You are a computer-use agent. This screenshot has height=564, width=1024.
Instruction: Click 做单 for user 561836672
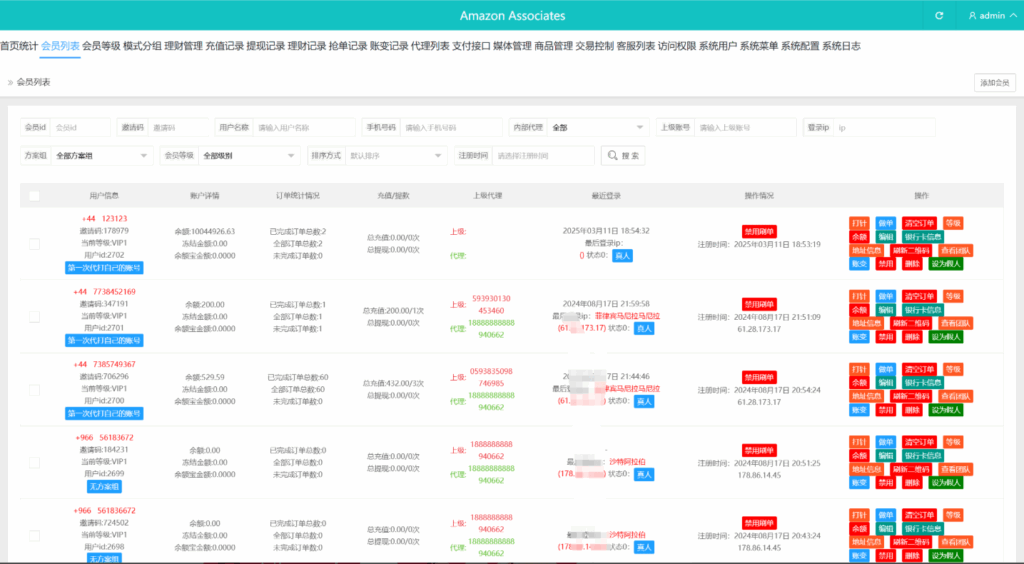885,515
